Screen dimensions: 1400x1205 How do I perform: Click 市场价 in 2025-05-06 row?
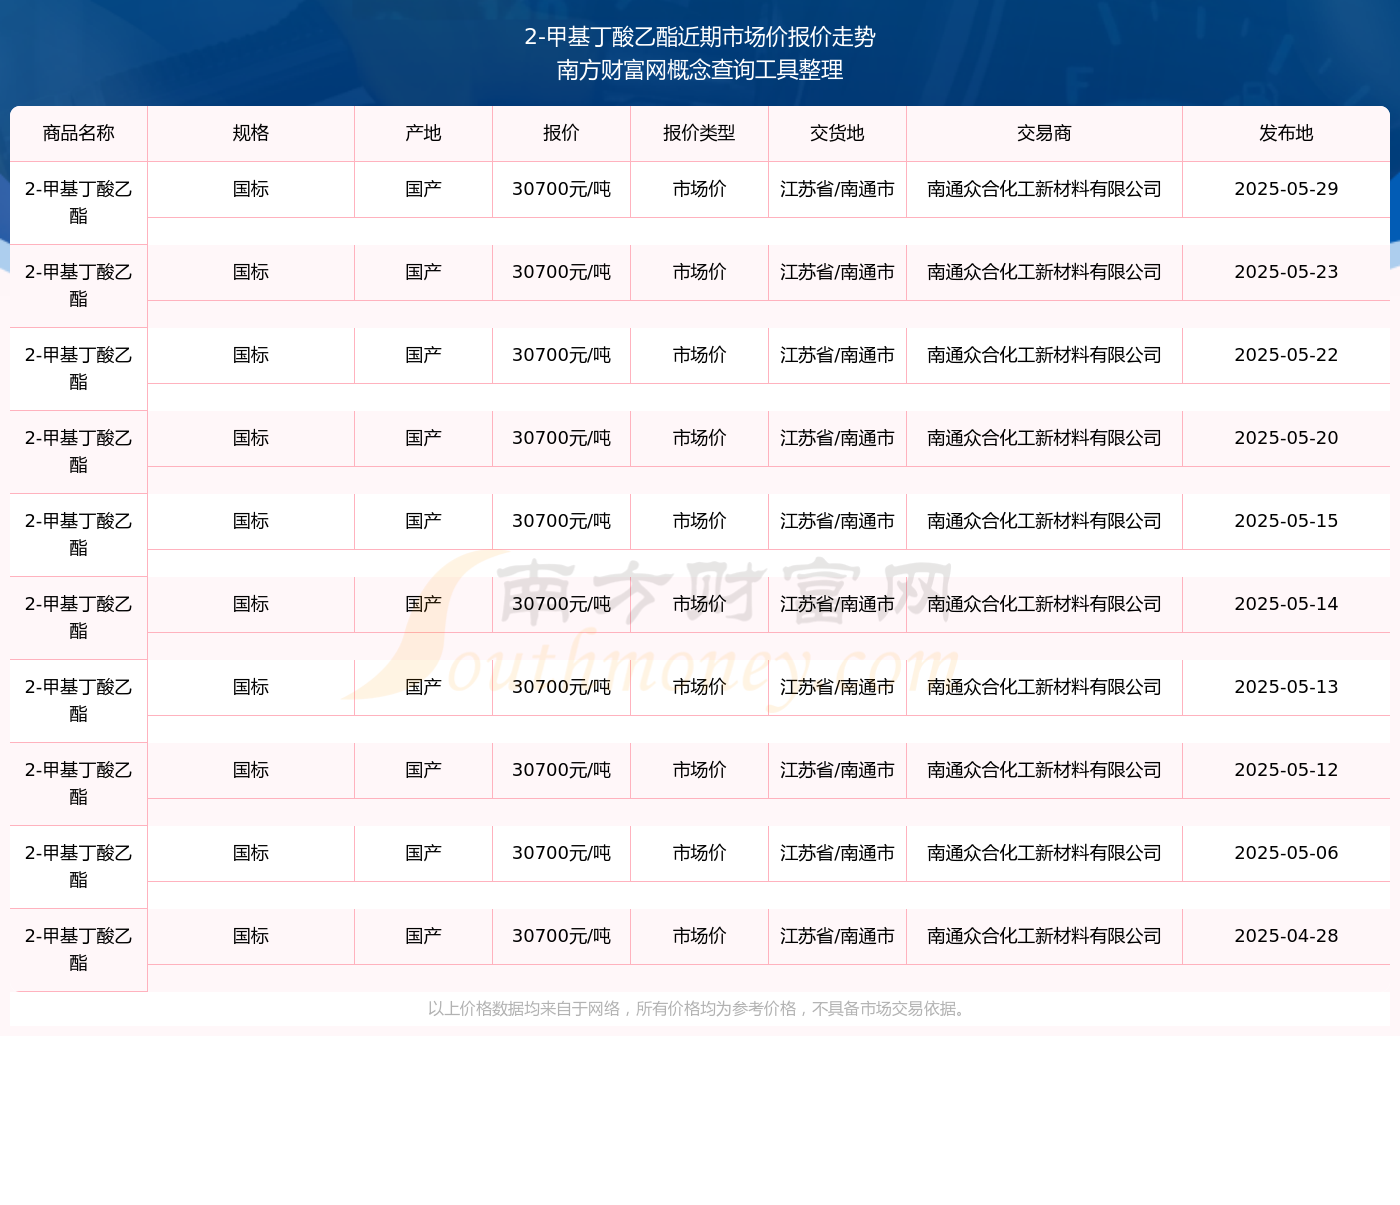click(700, 853)
